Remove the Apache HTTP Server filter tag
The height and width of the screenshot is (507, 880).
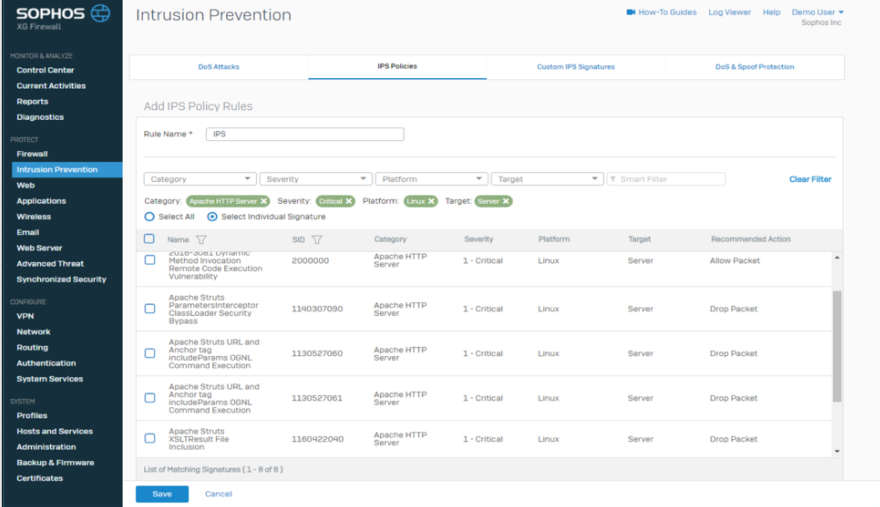264,201
